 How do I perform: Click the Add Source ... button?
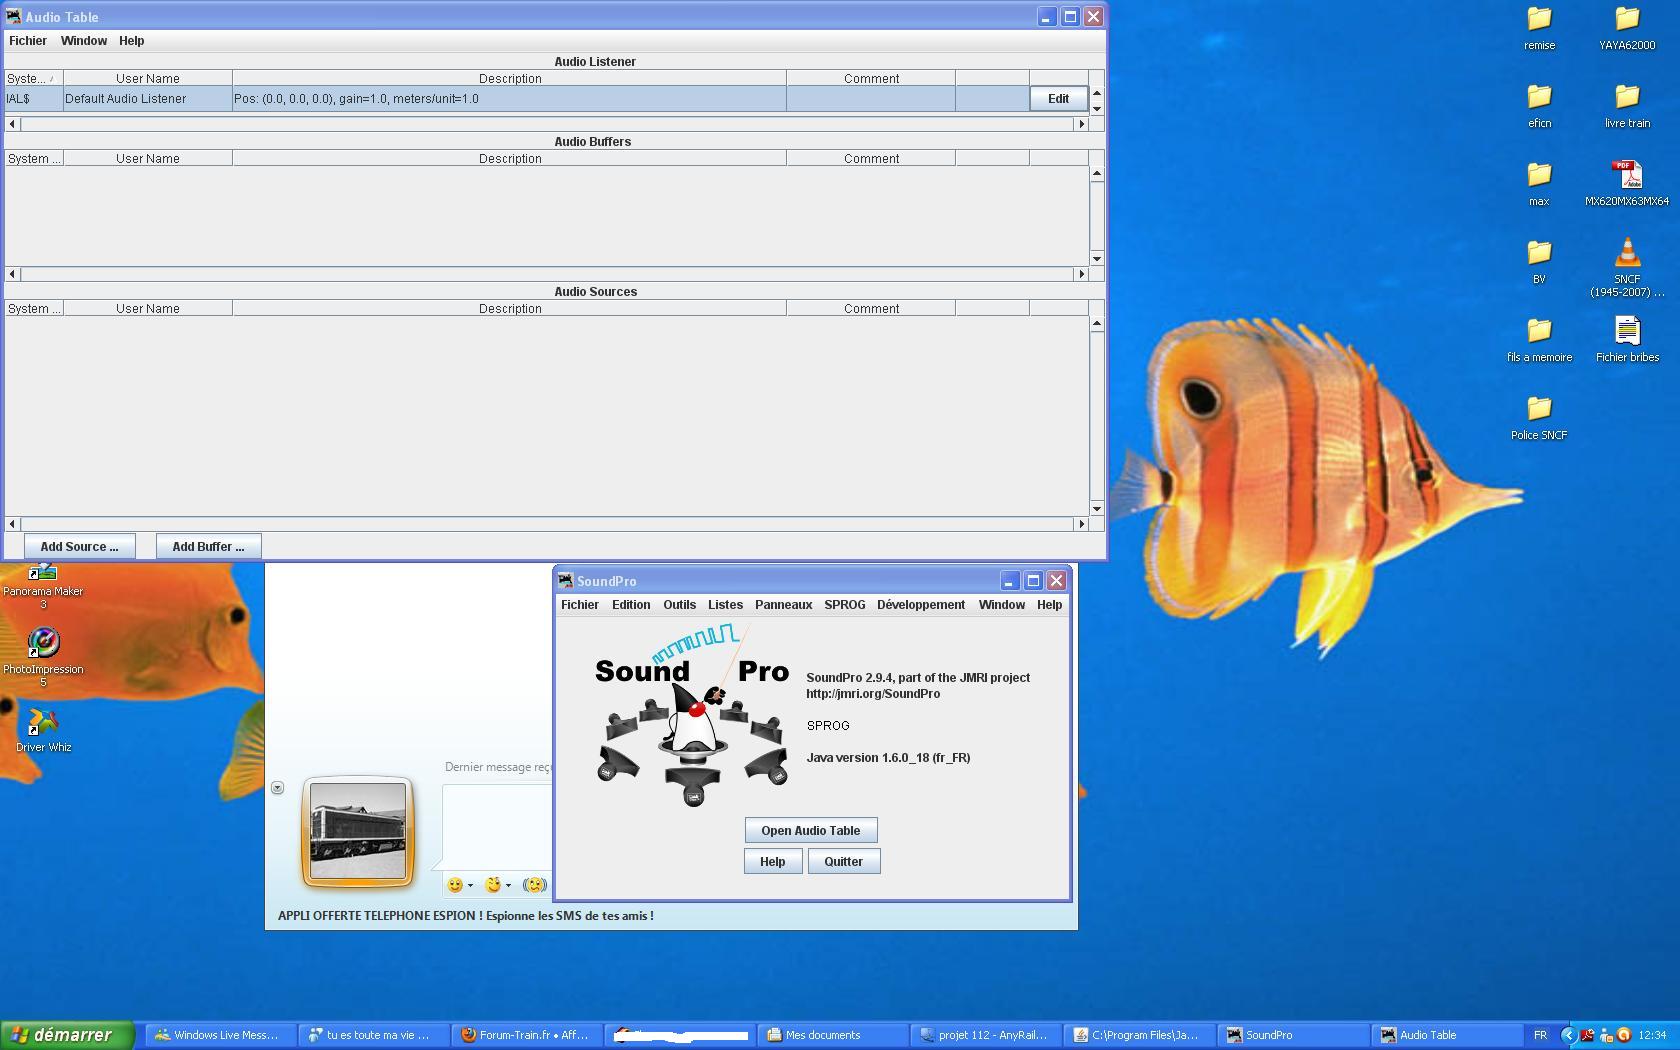tap(79, 547)
